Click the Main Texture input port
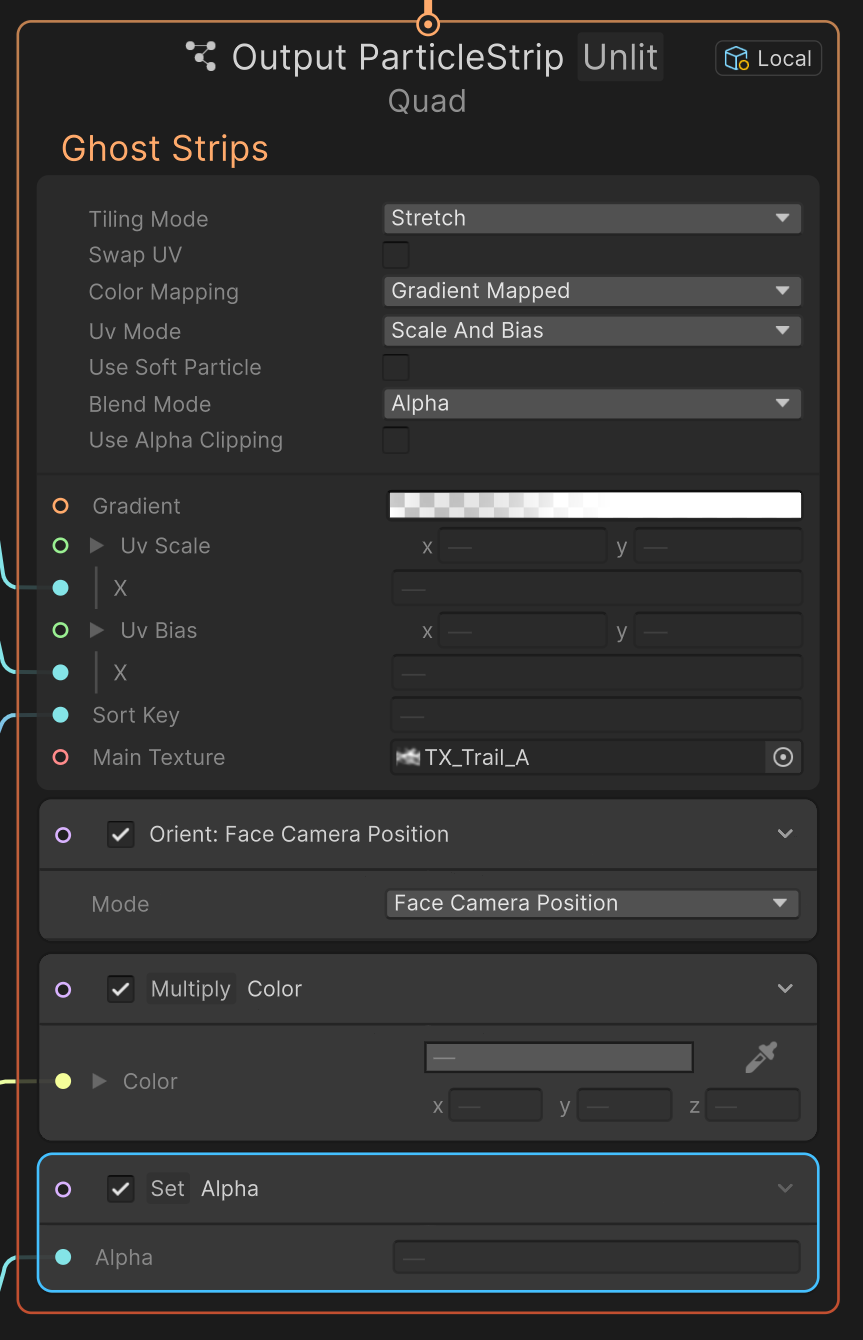863x1340 pixels. [61, 757]
